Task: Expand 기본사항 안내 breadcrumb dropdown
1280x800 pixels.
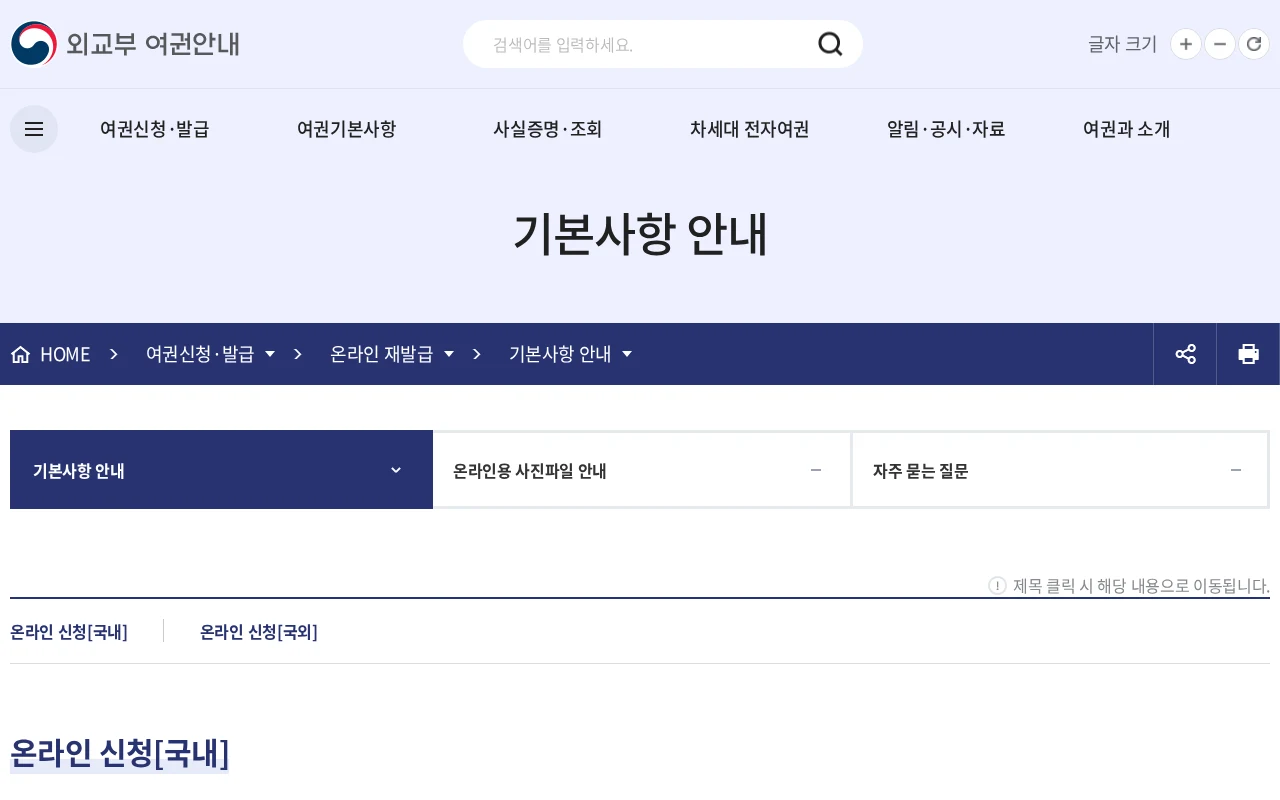Action: tap(570, 354)
